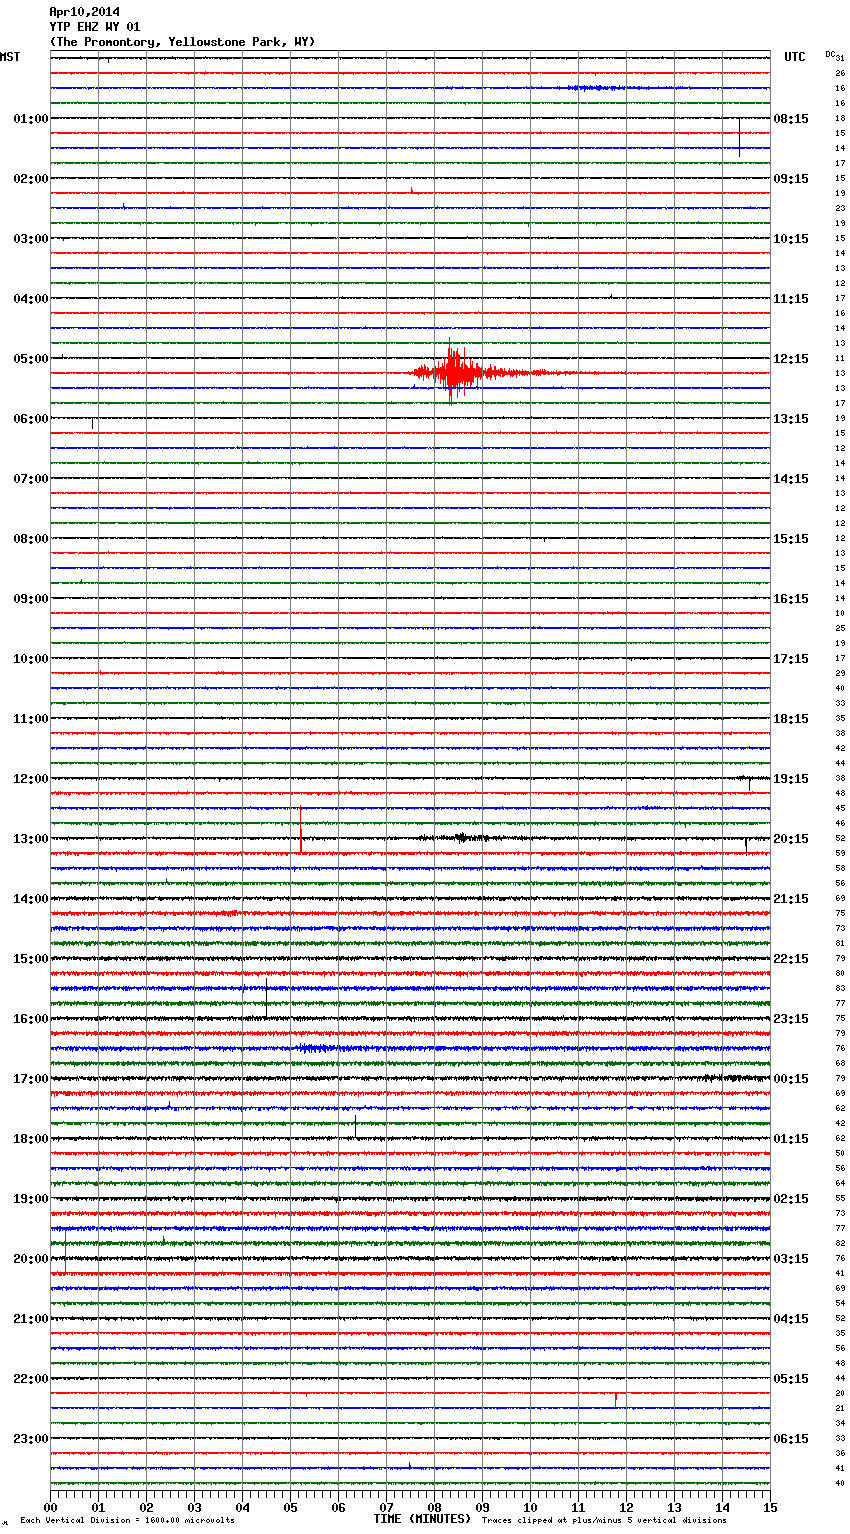Click the 07:00 MST time label

click(x=31, y=479)
